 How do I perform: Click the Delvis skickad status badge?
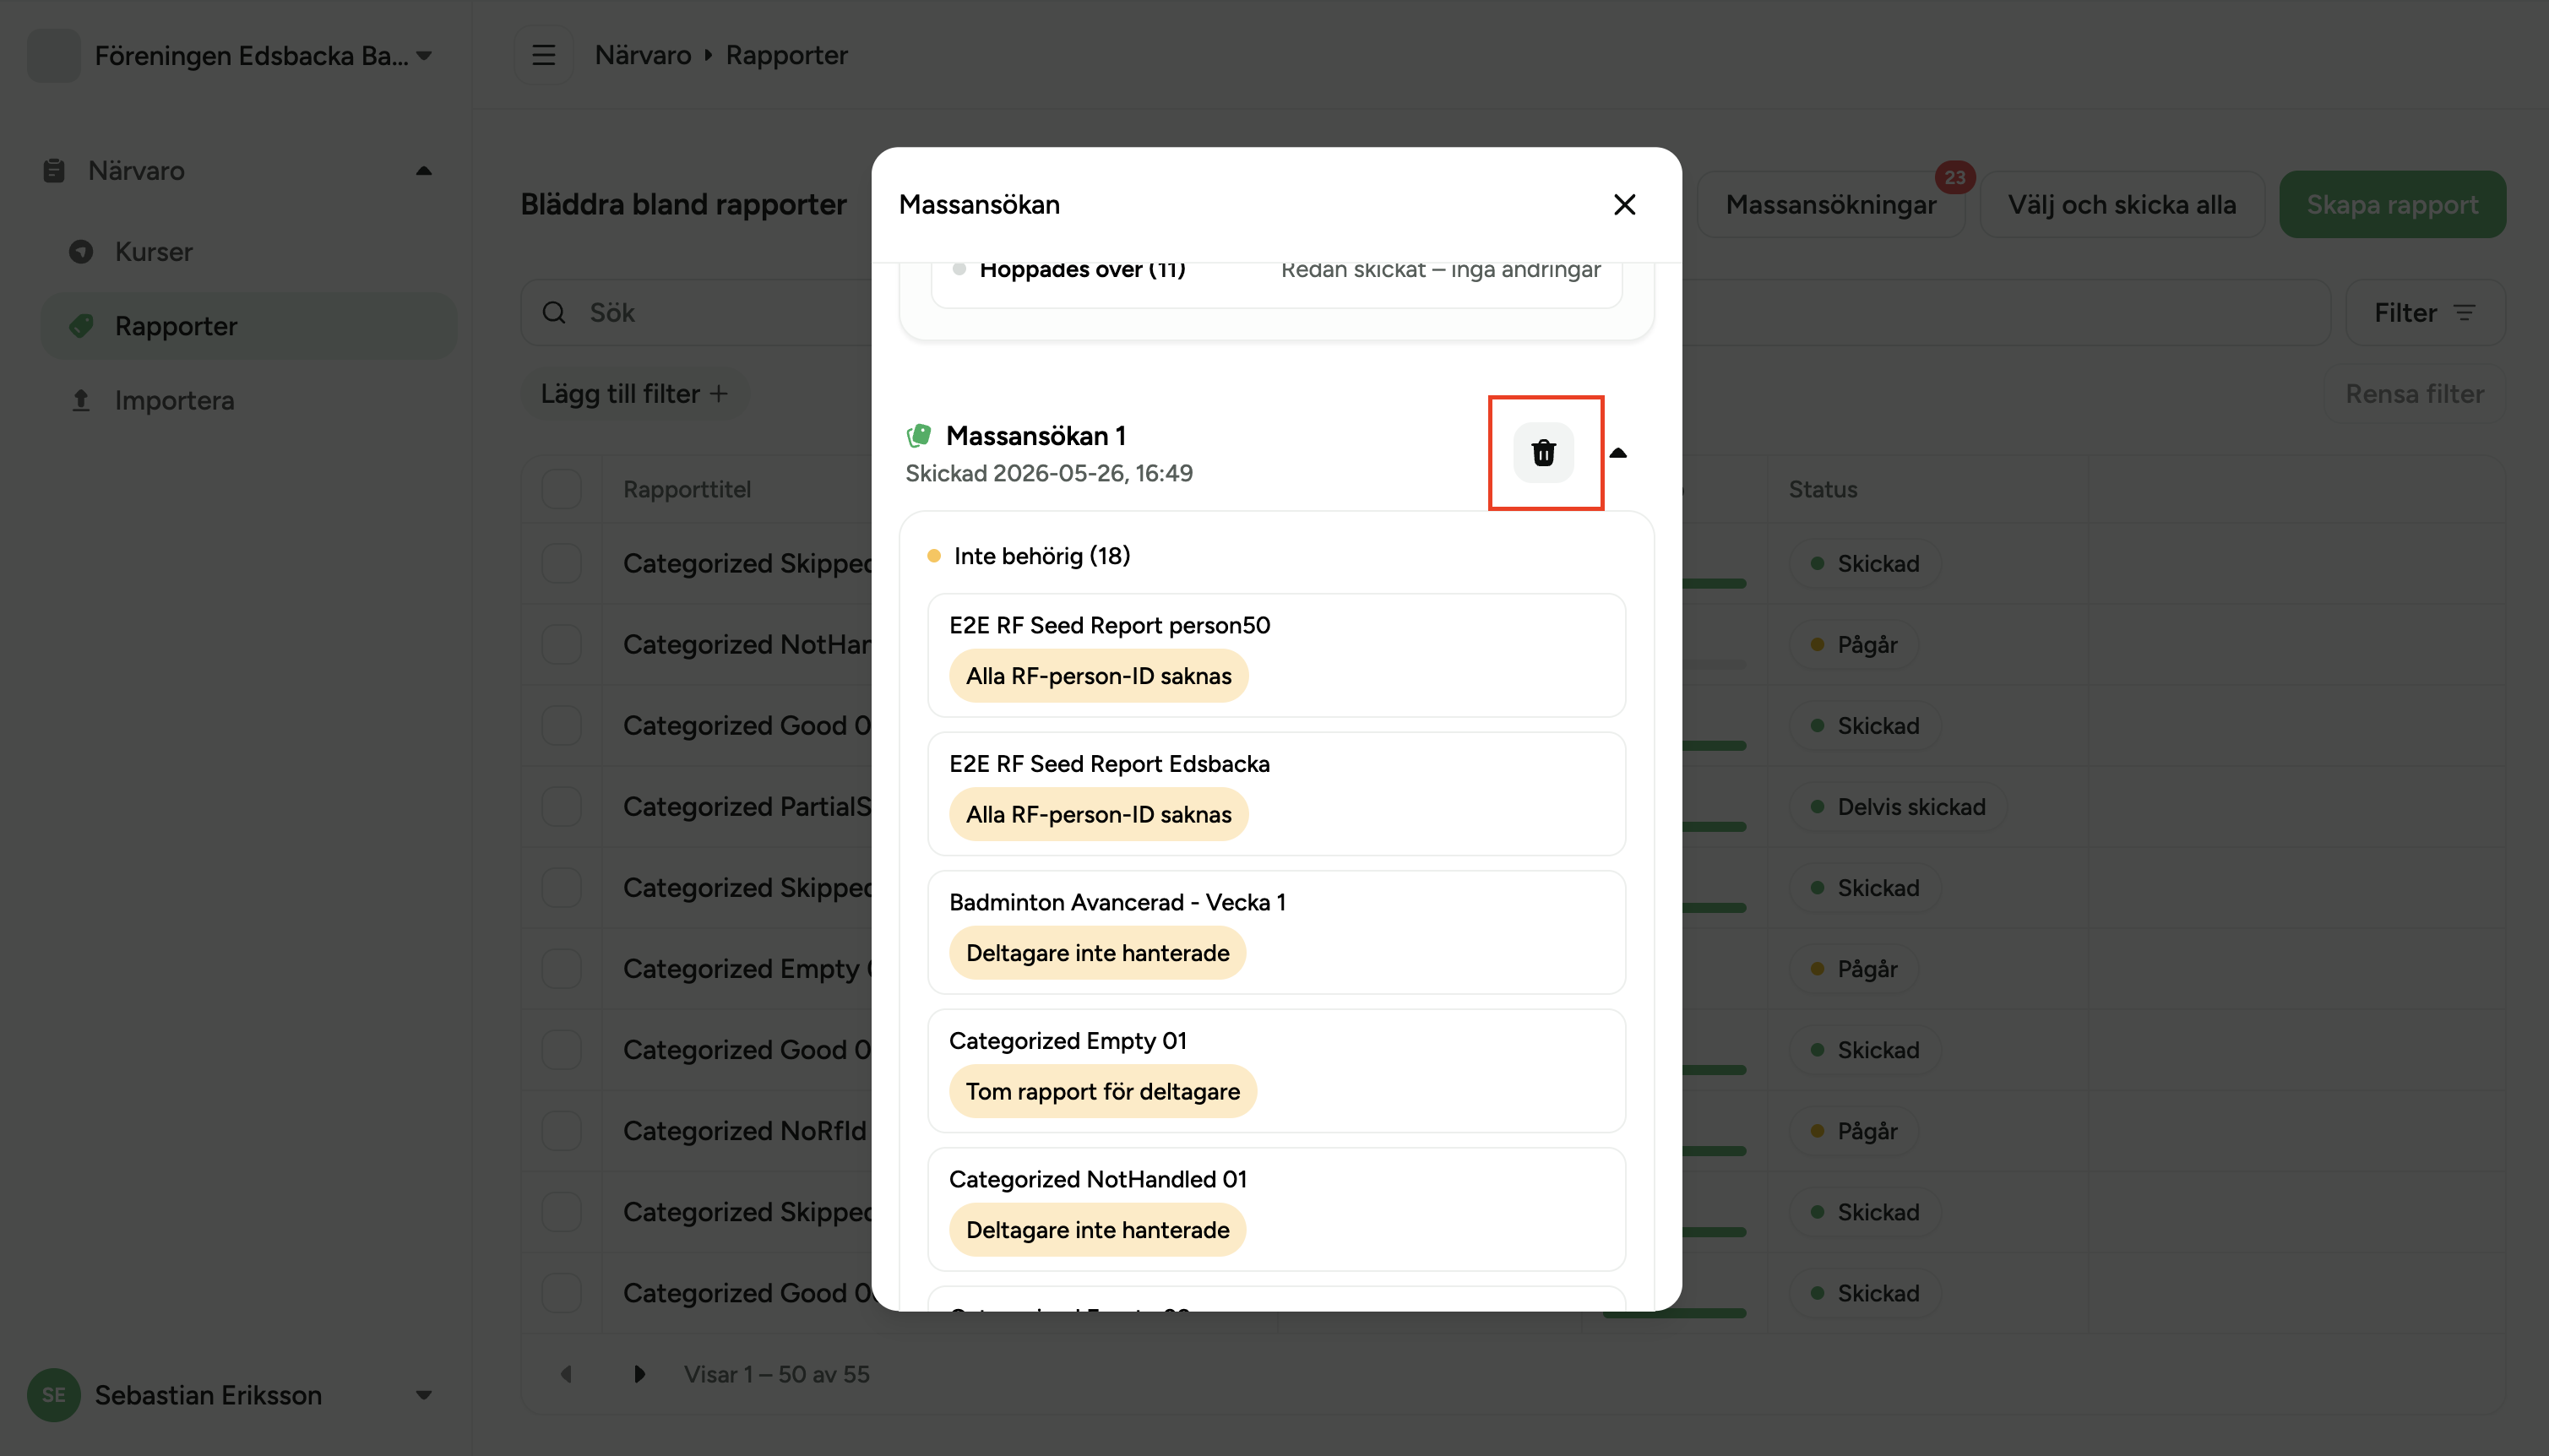pos(1899,806)
